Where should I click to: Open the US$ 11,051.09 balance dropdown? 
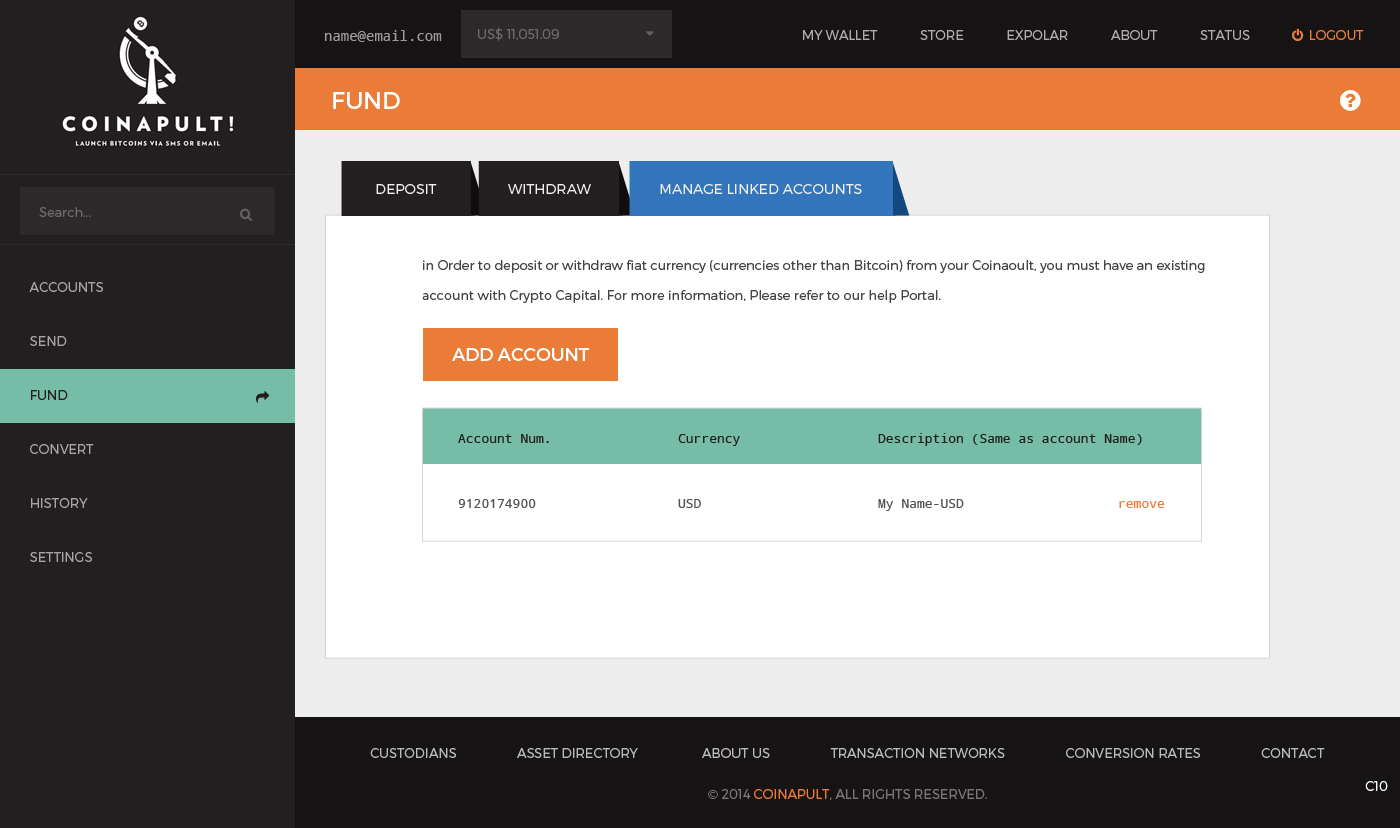pyautogui.click(x=566, y=34)
